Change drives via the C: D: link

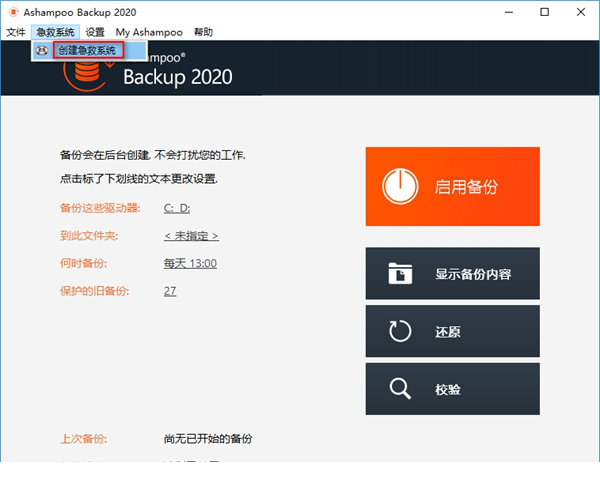[x=177, y=208]
